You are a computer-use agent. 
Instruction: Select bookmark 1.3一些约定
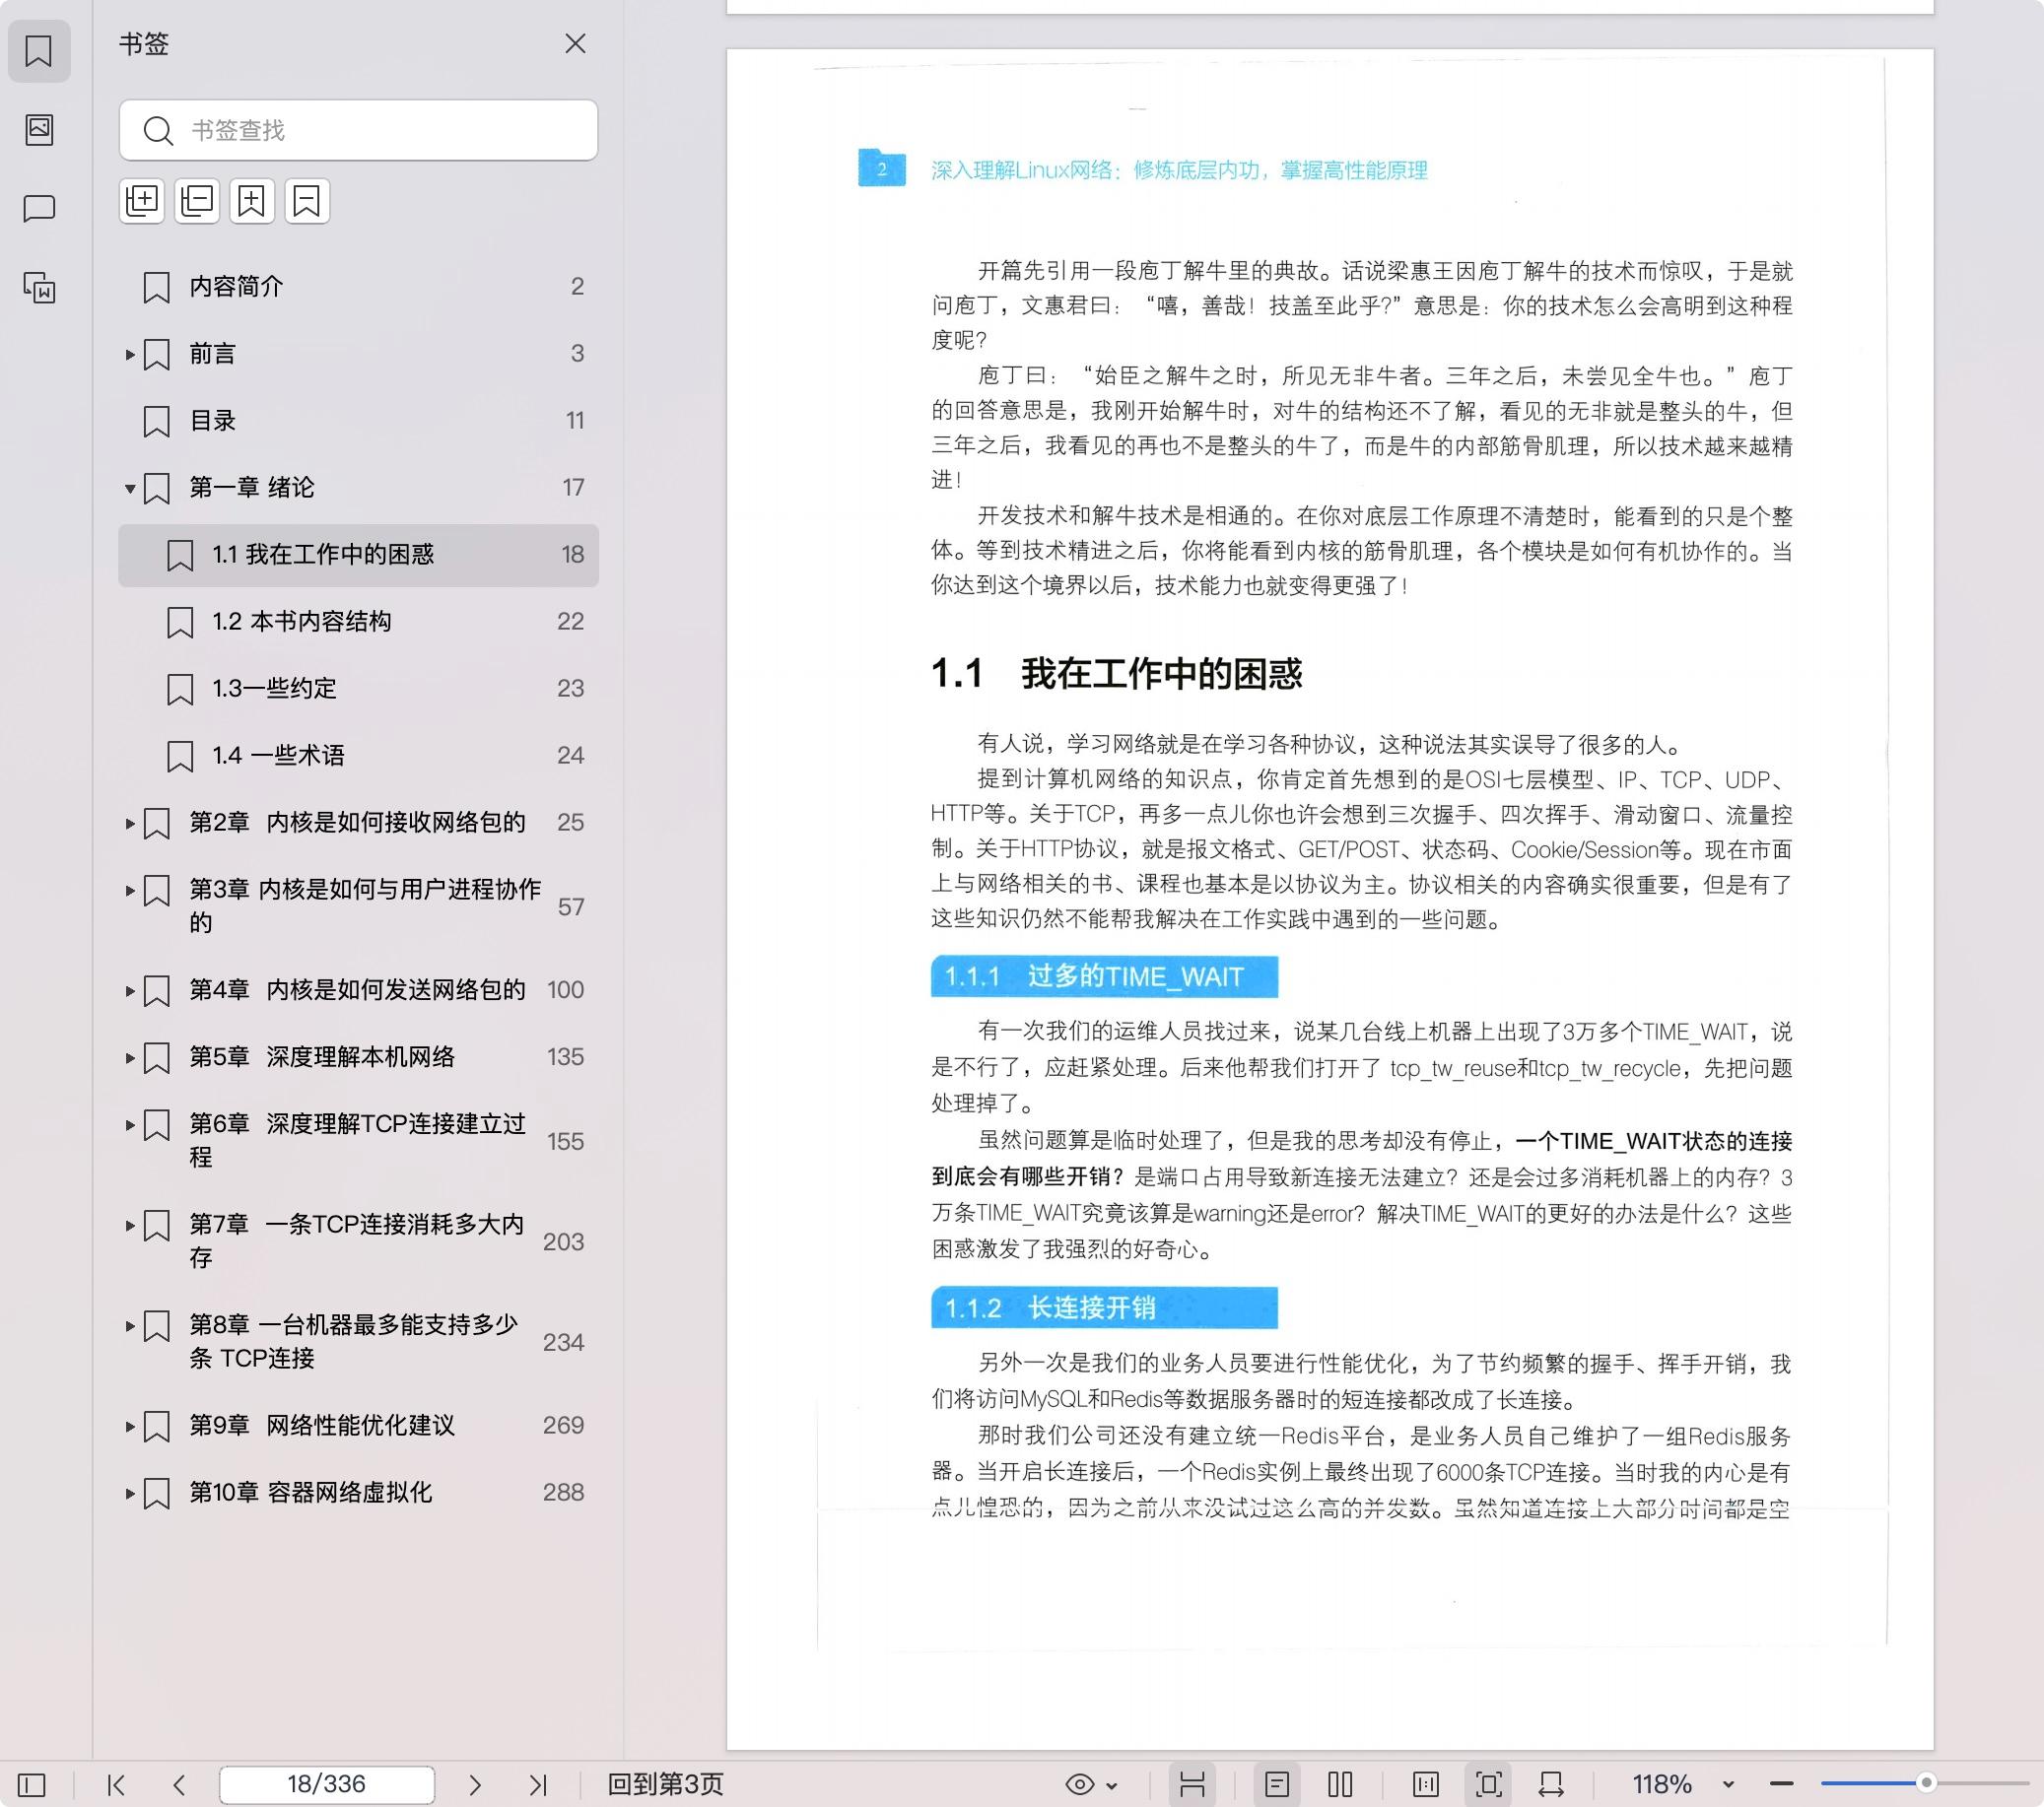pos(358,689)
